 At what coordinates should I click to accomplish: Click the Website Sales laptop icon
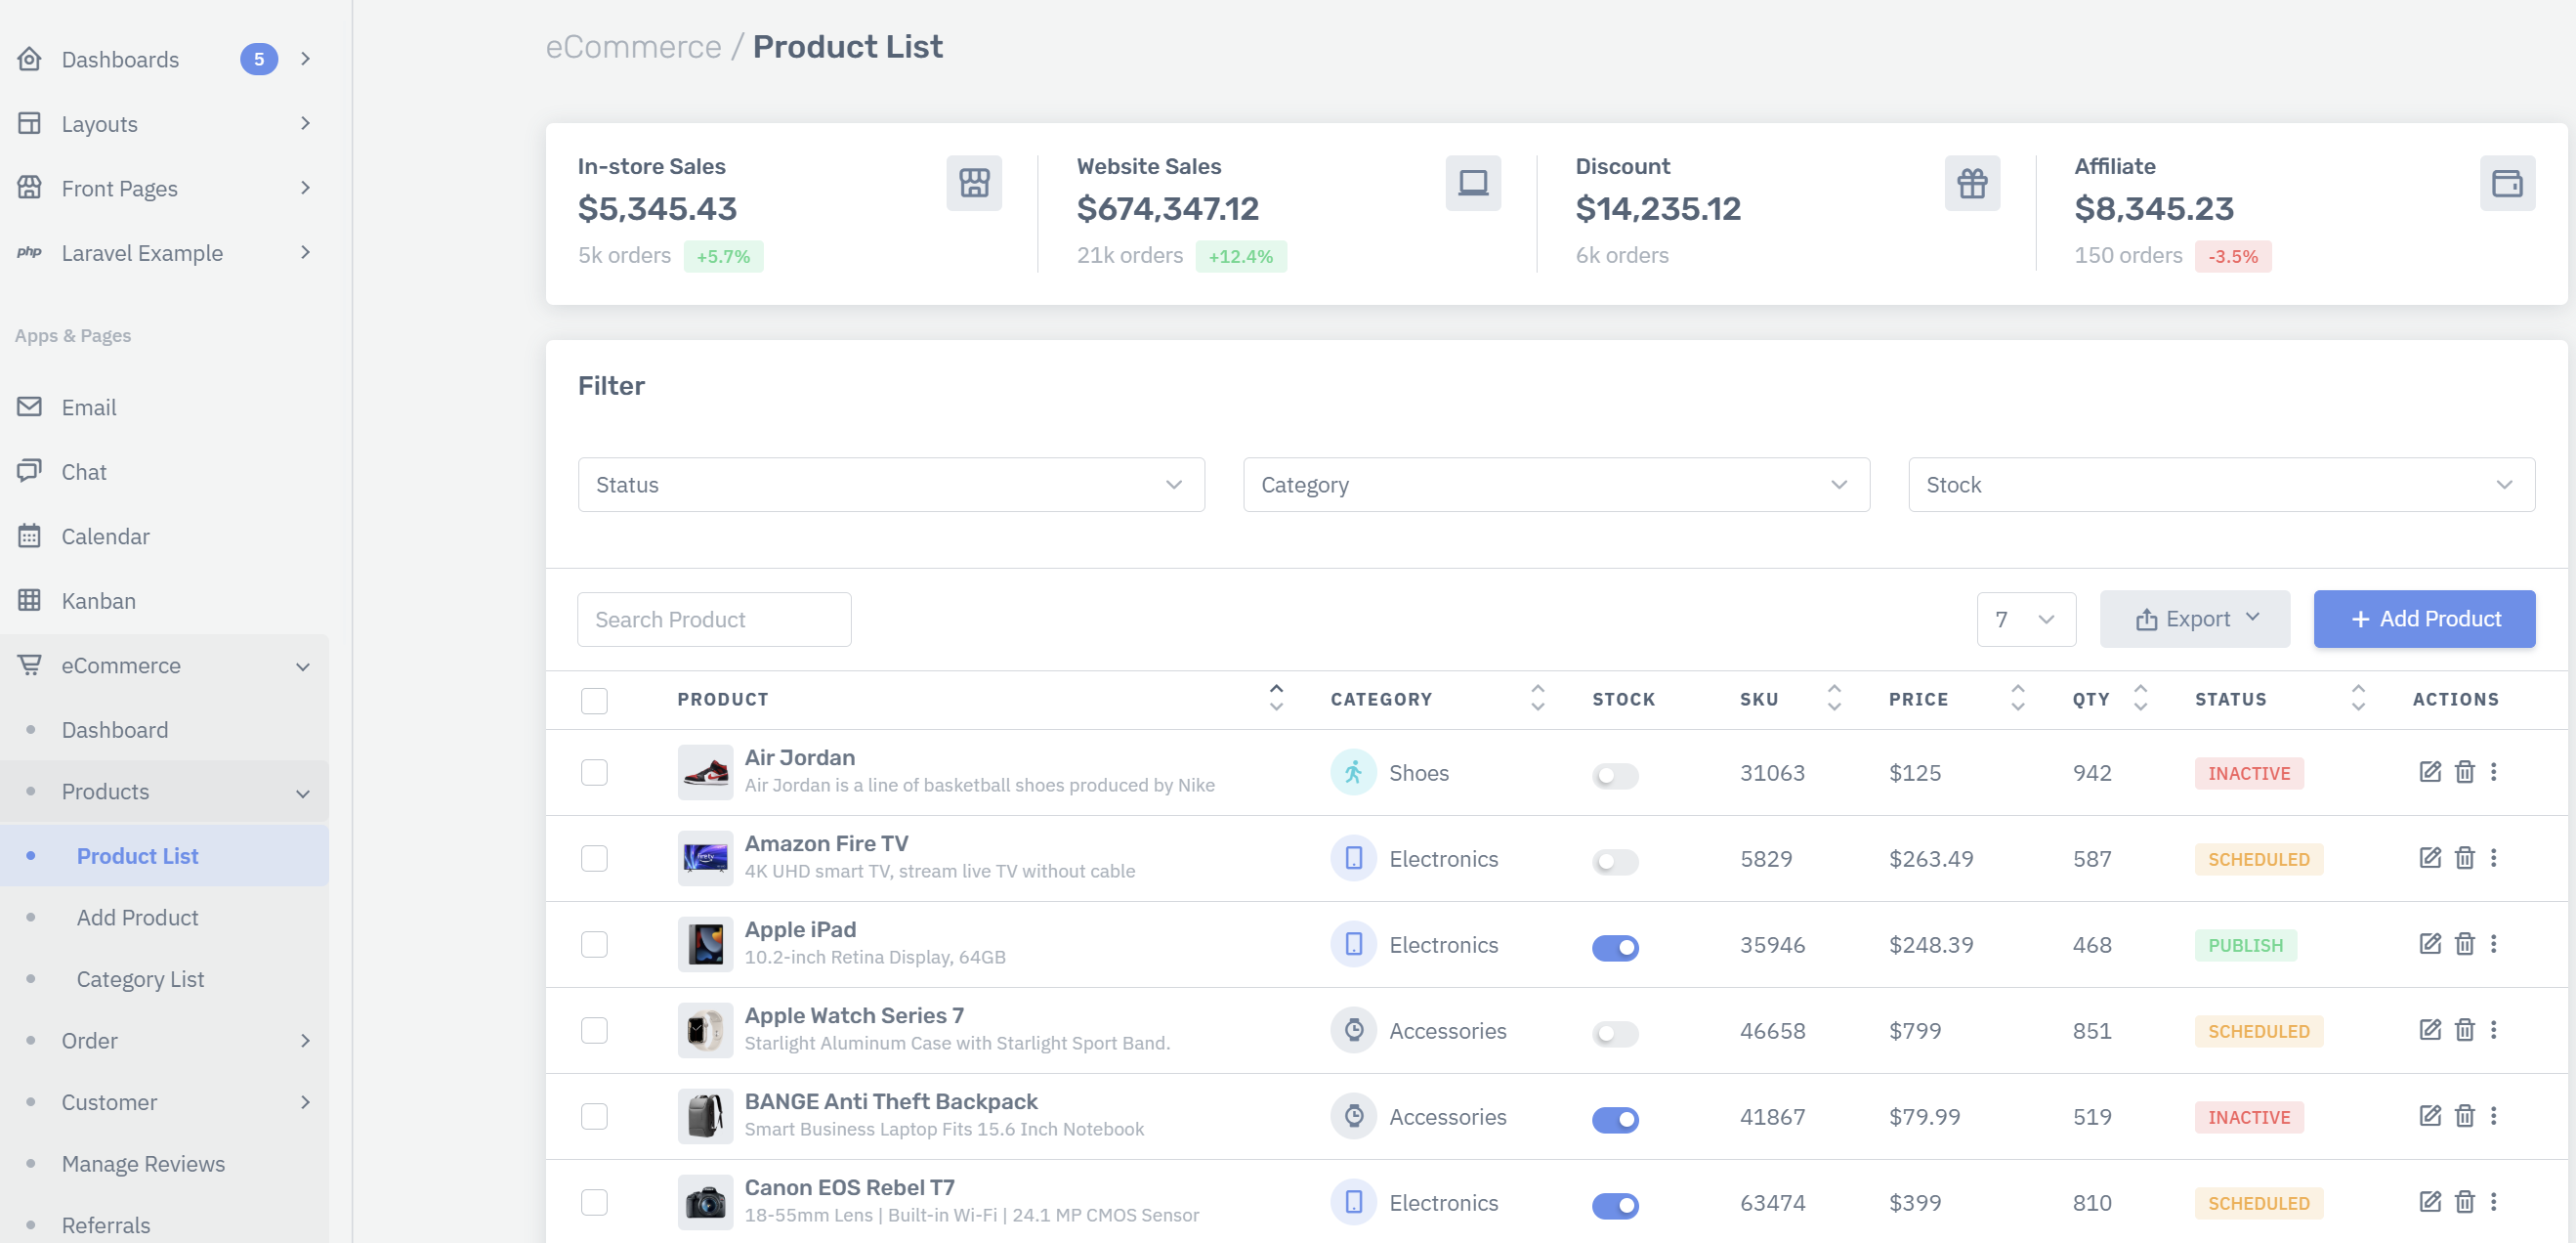pyautogui.click(x=1473, y=183)
